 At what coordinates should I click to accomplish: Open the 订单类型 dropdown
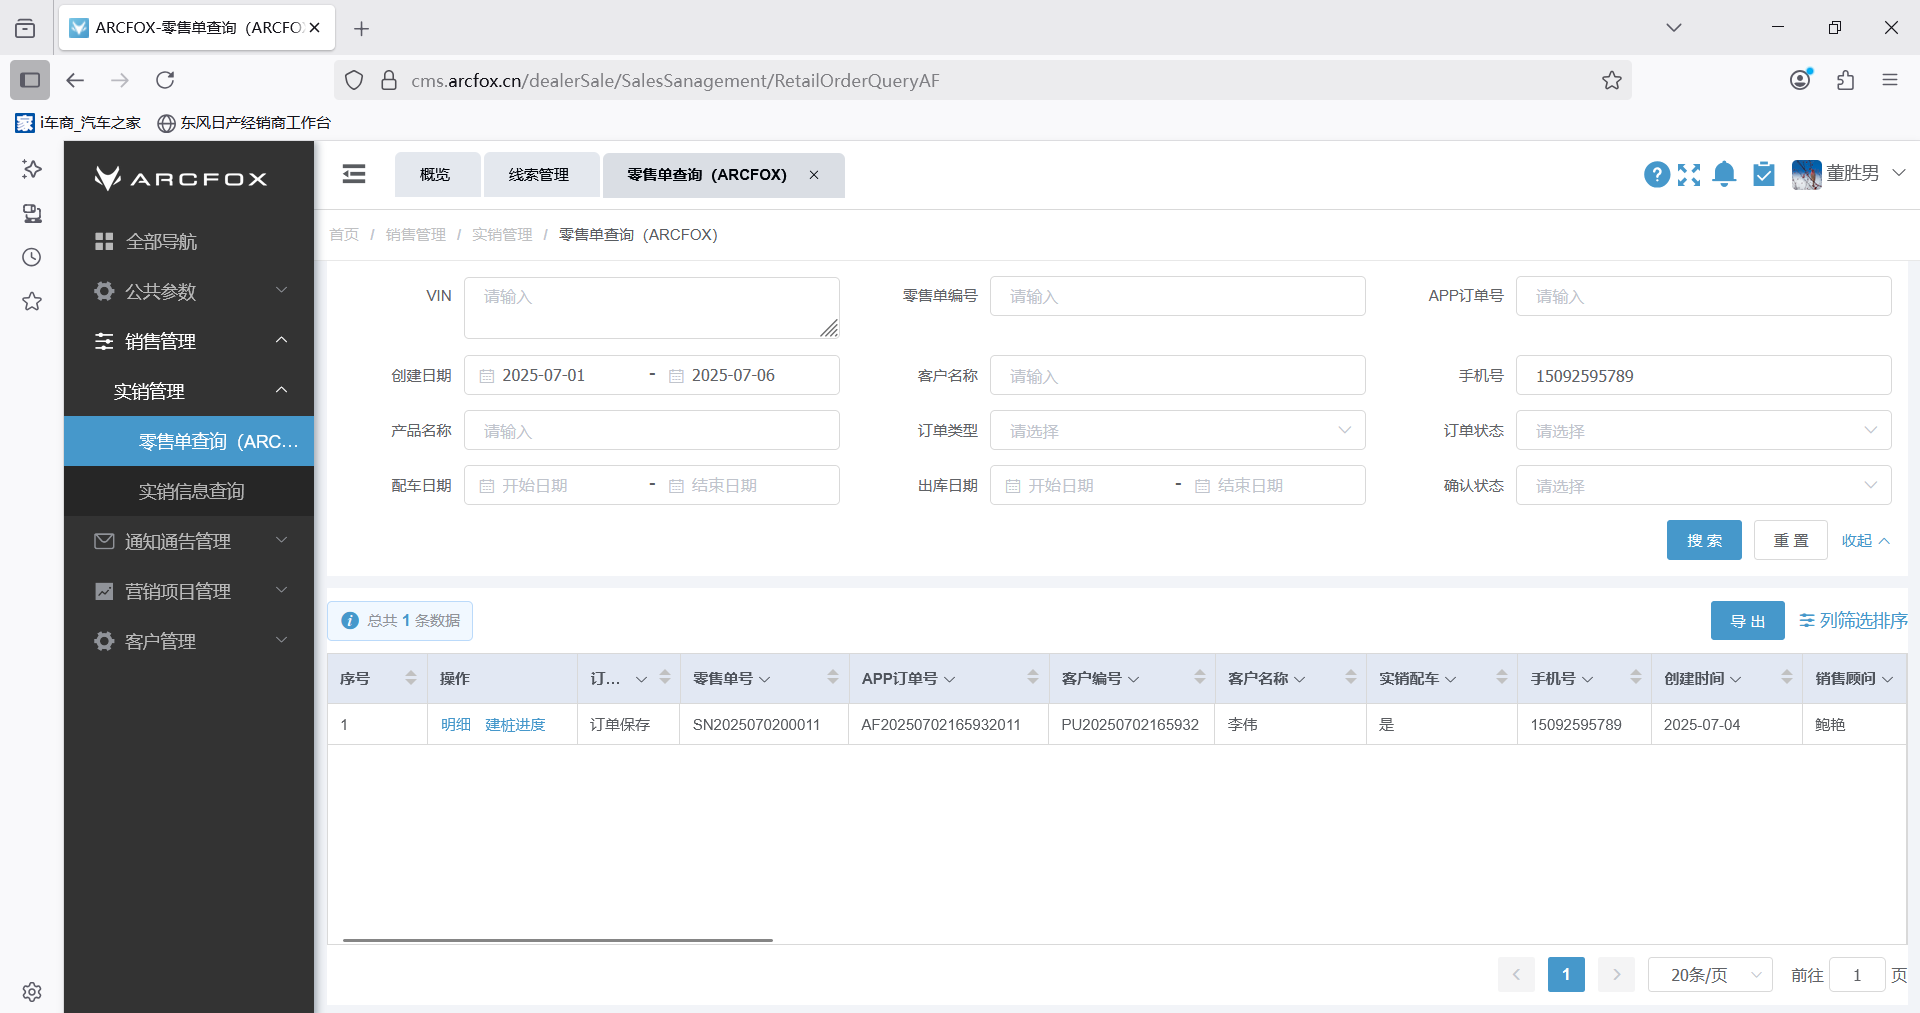pos(1177,430)
